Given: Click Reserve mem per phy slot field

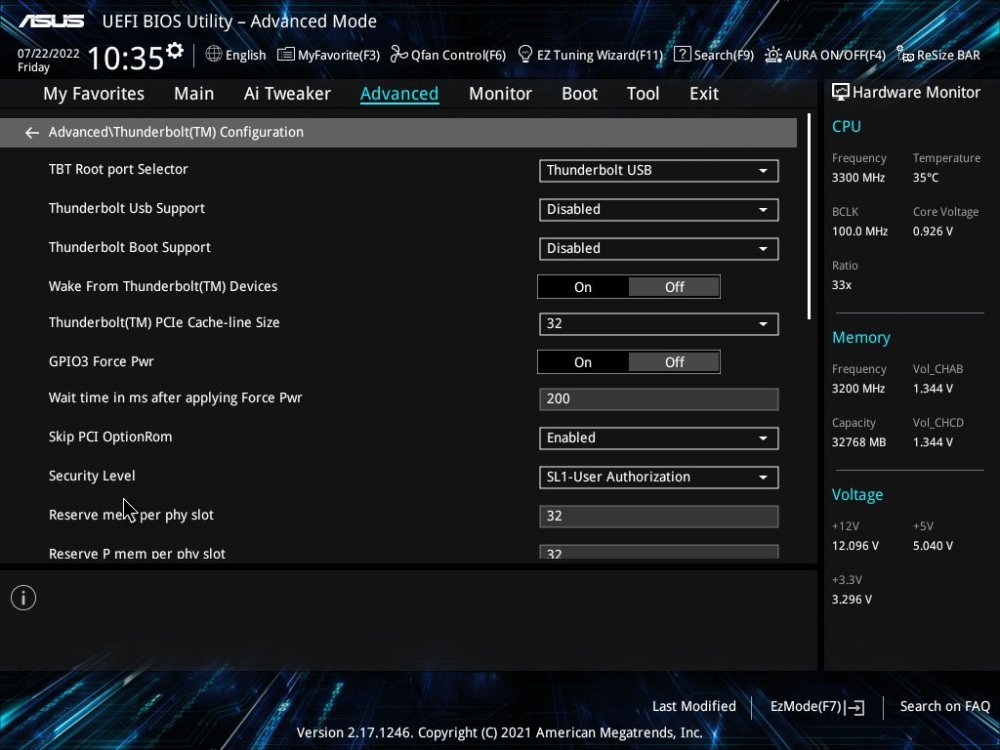Looking at the screenshot, I should 659,516.
